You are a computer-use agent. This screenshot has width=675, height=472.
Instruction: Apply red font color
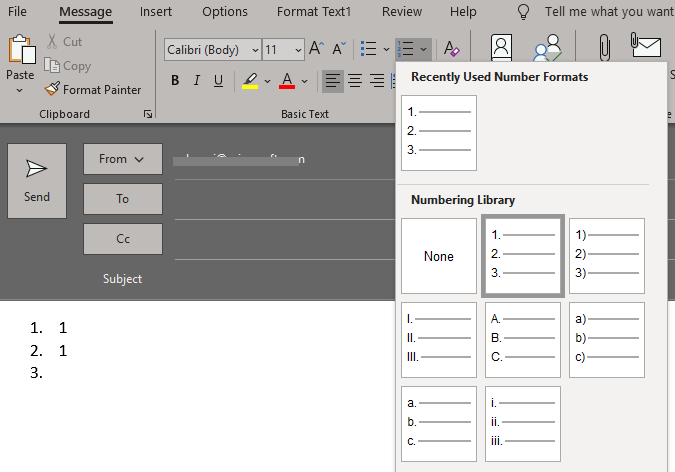[x=287, y=81]
